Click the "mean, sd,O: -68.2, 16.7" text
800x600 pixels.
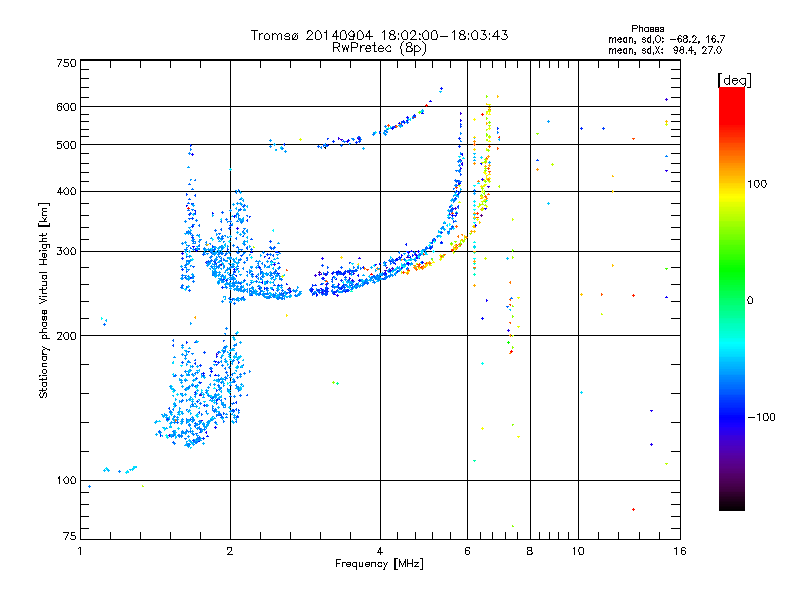pyautogui.click(x=666, y=39)
